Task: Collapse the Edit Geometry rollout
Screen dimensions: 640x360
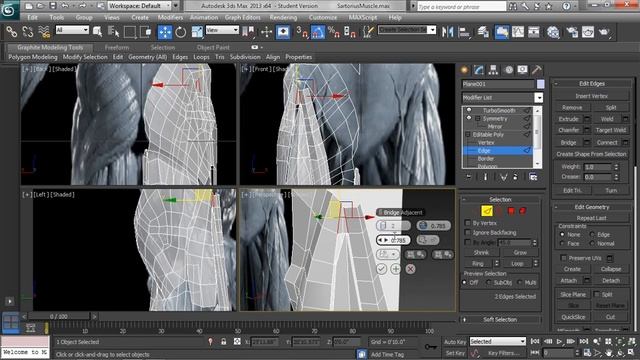Action: [591, 207]
